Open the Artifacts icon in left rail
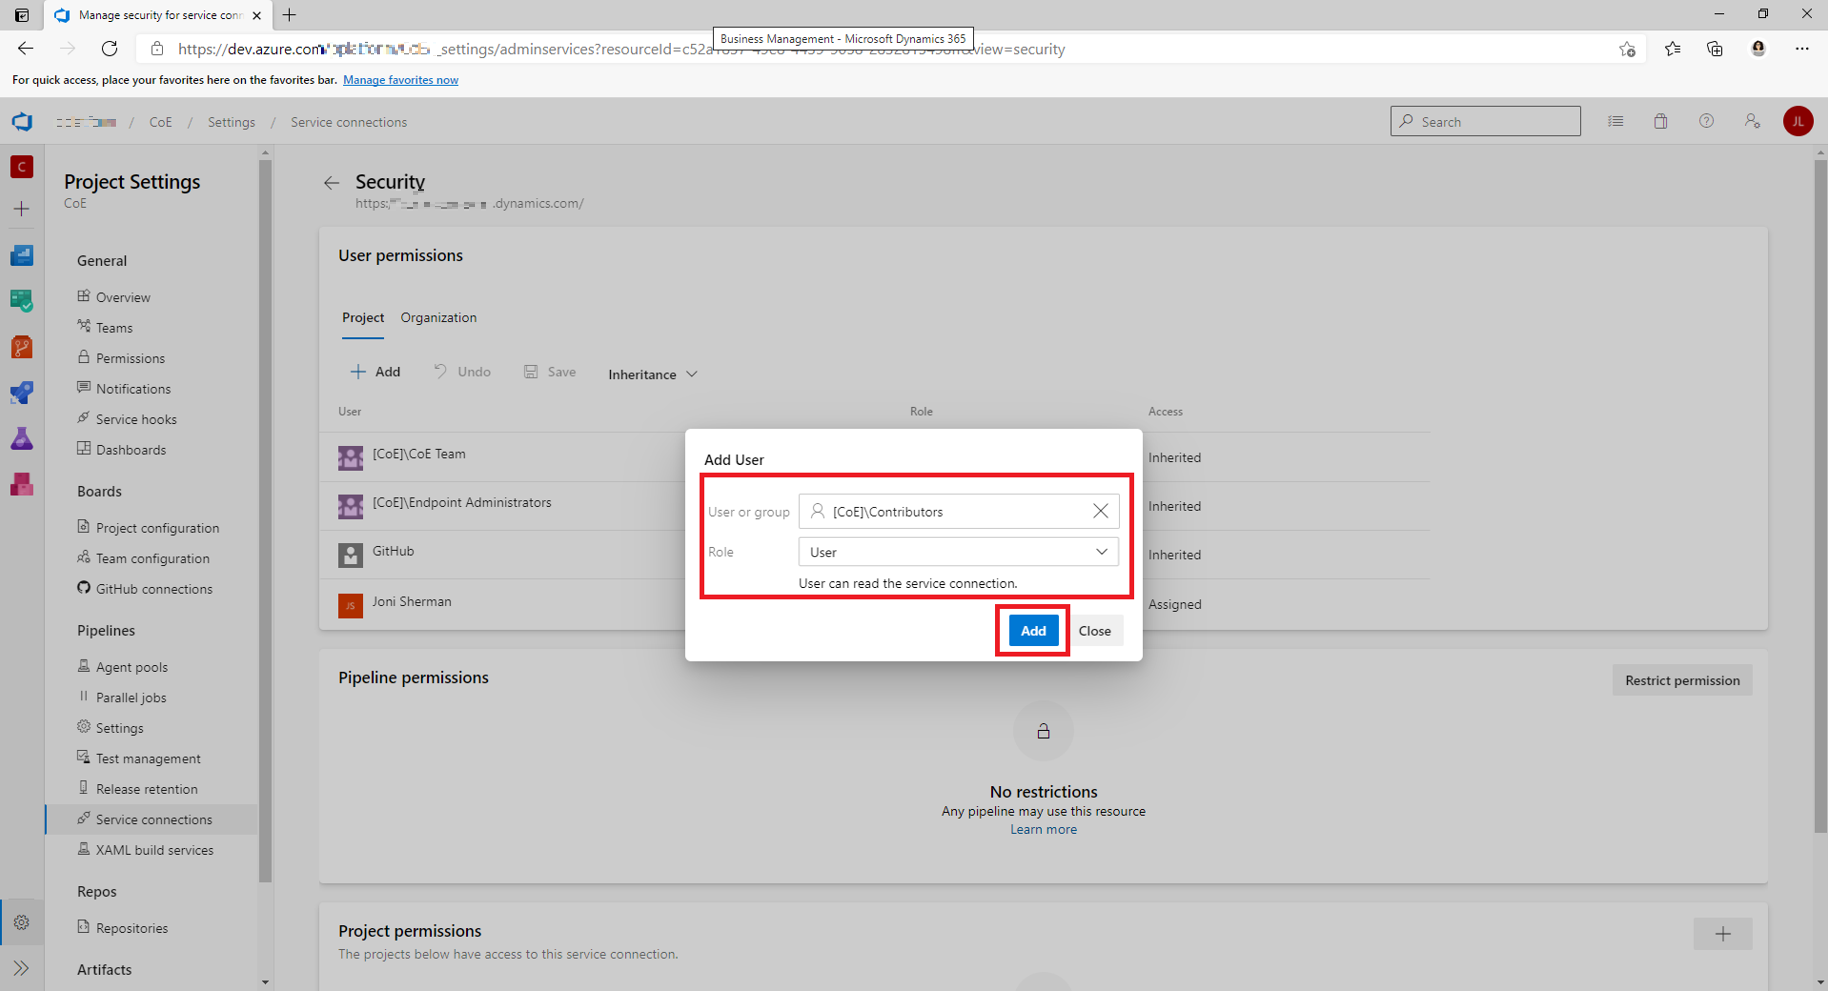This screenshot has width=1828, height=992. 21,485
